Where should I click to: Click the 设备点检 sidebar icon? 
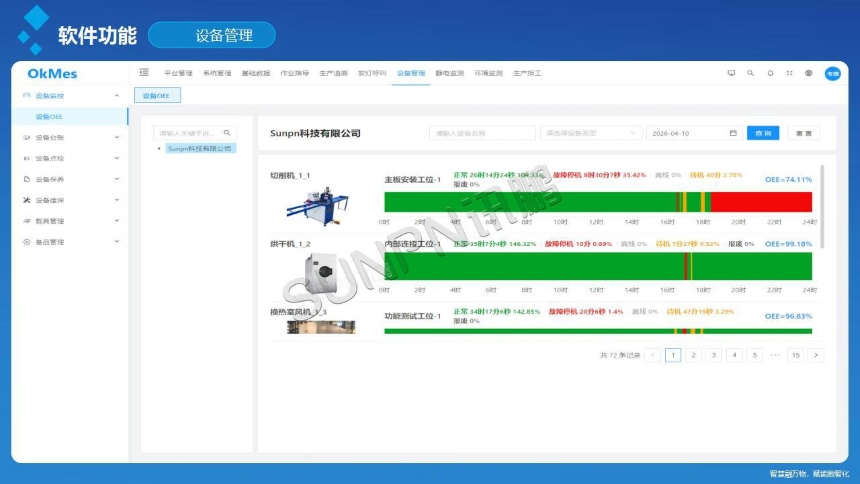pos(26,158)
